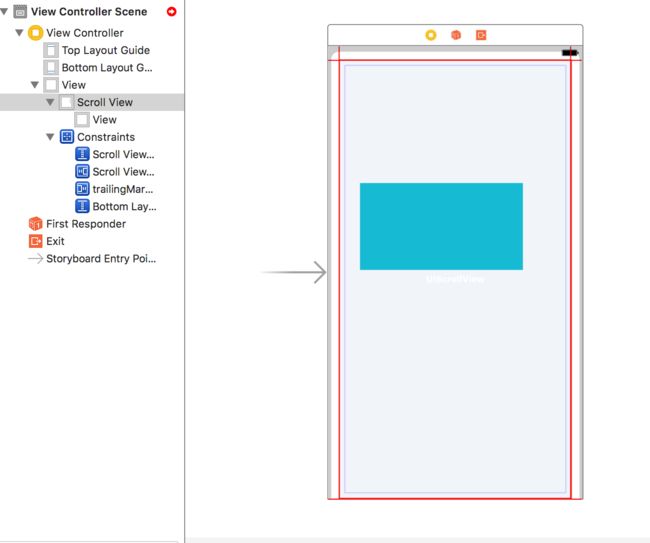
Task: Click the orange Exit icon in outline
Action: click(36, 241)
